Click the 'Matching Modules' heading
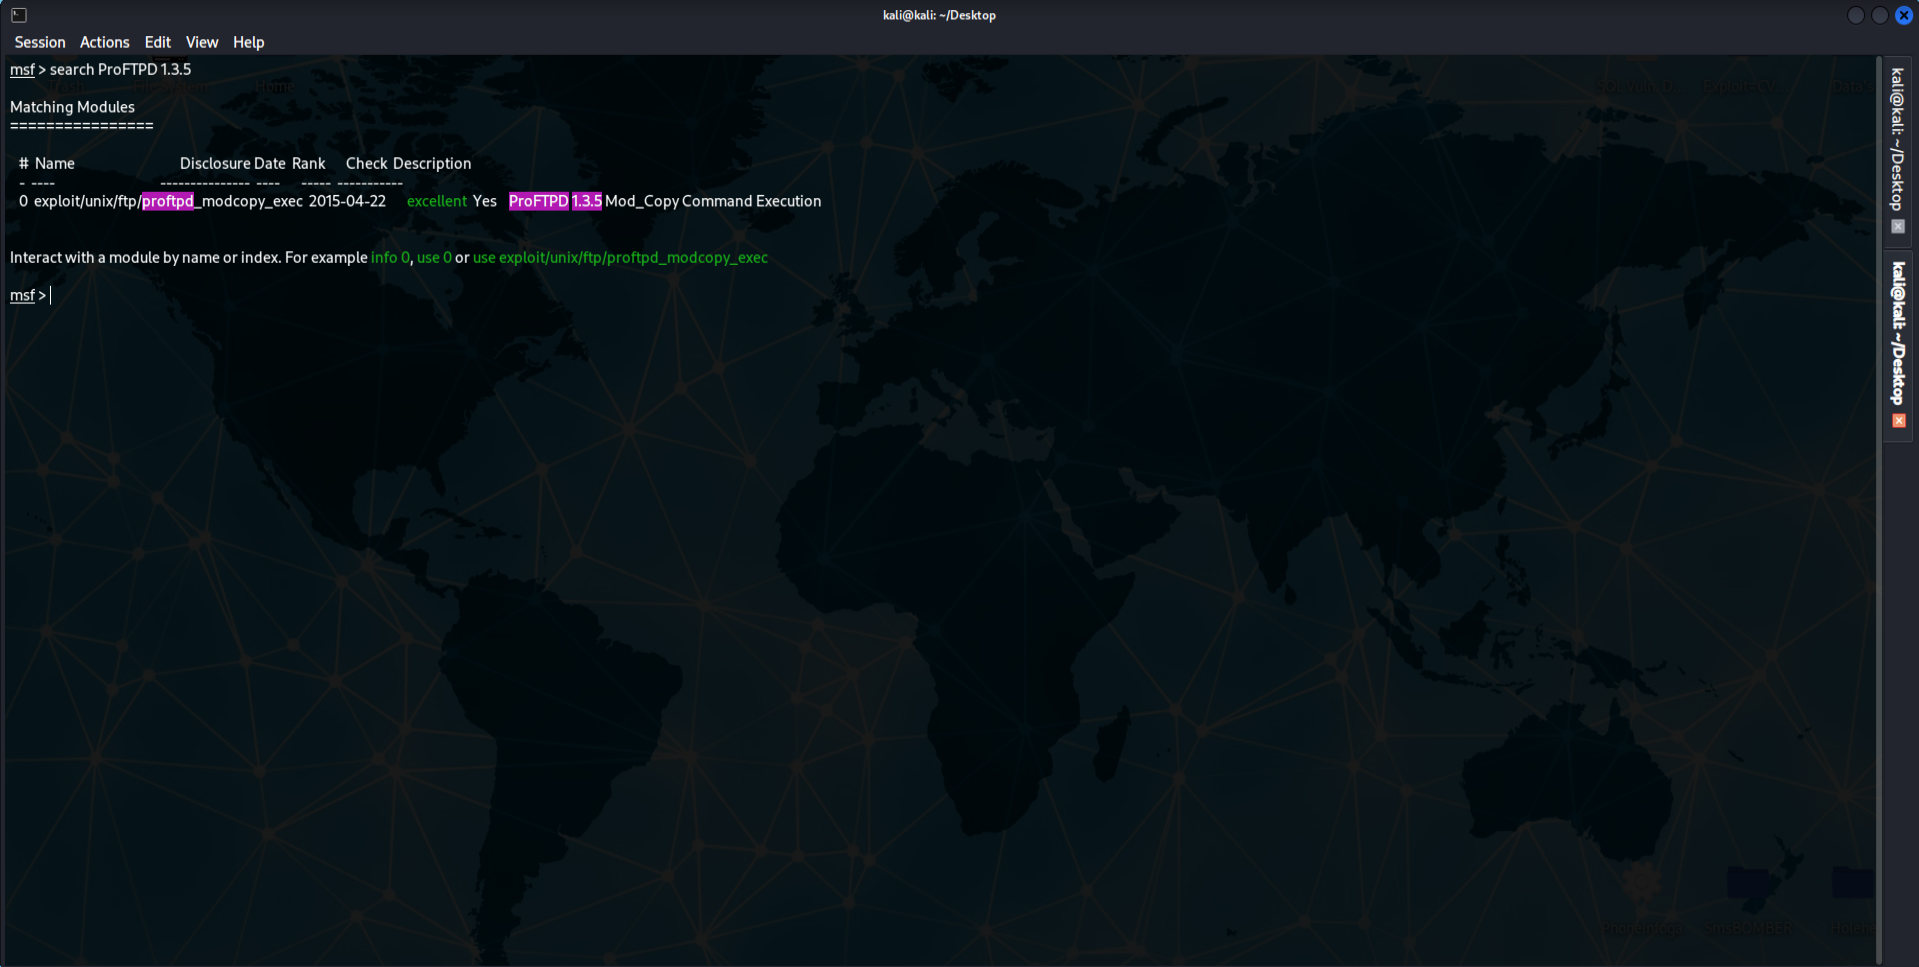The width and height of the screenshot is (1919, 967). pos(72,107)
